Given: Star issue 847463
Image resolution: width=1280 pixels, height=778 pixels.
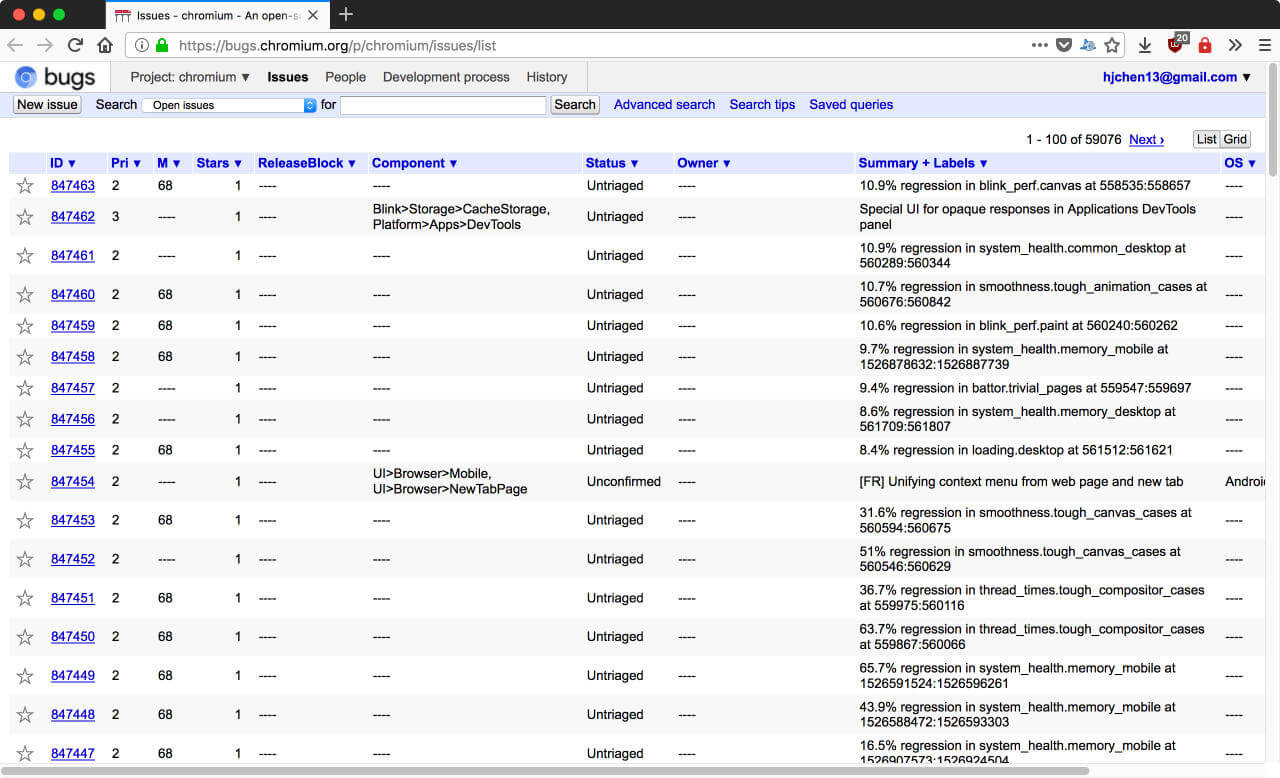Looking at the screenshot, I should tap(24, 186).
